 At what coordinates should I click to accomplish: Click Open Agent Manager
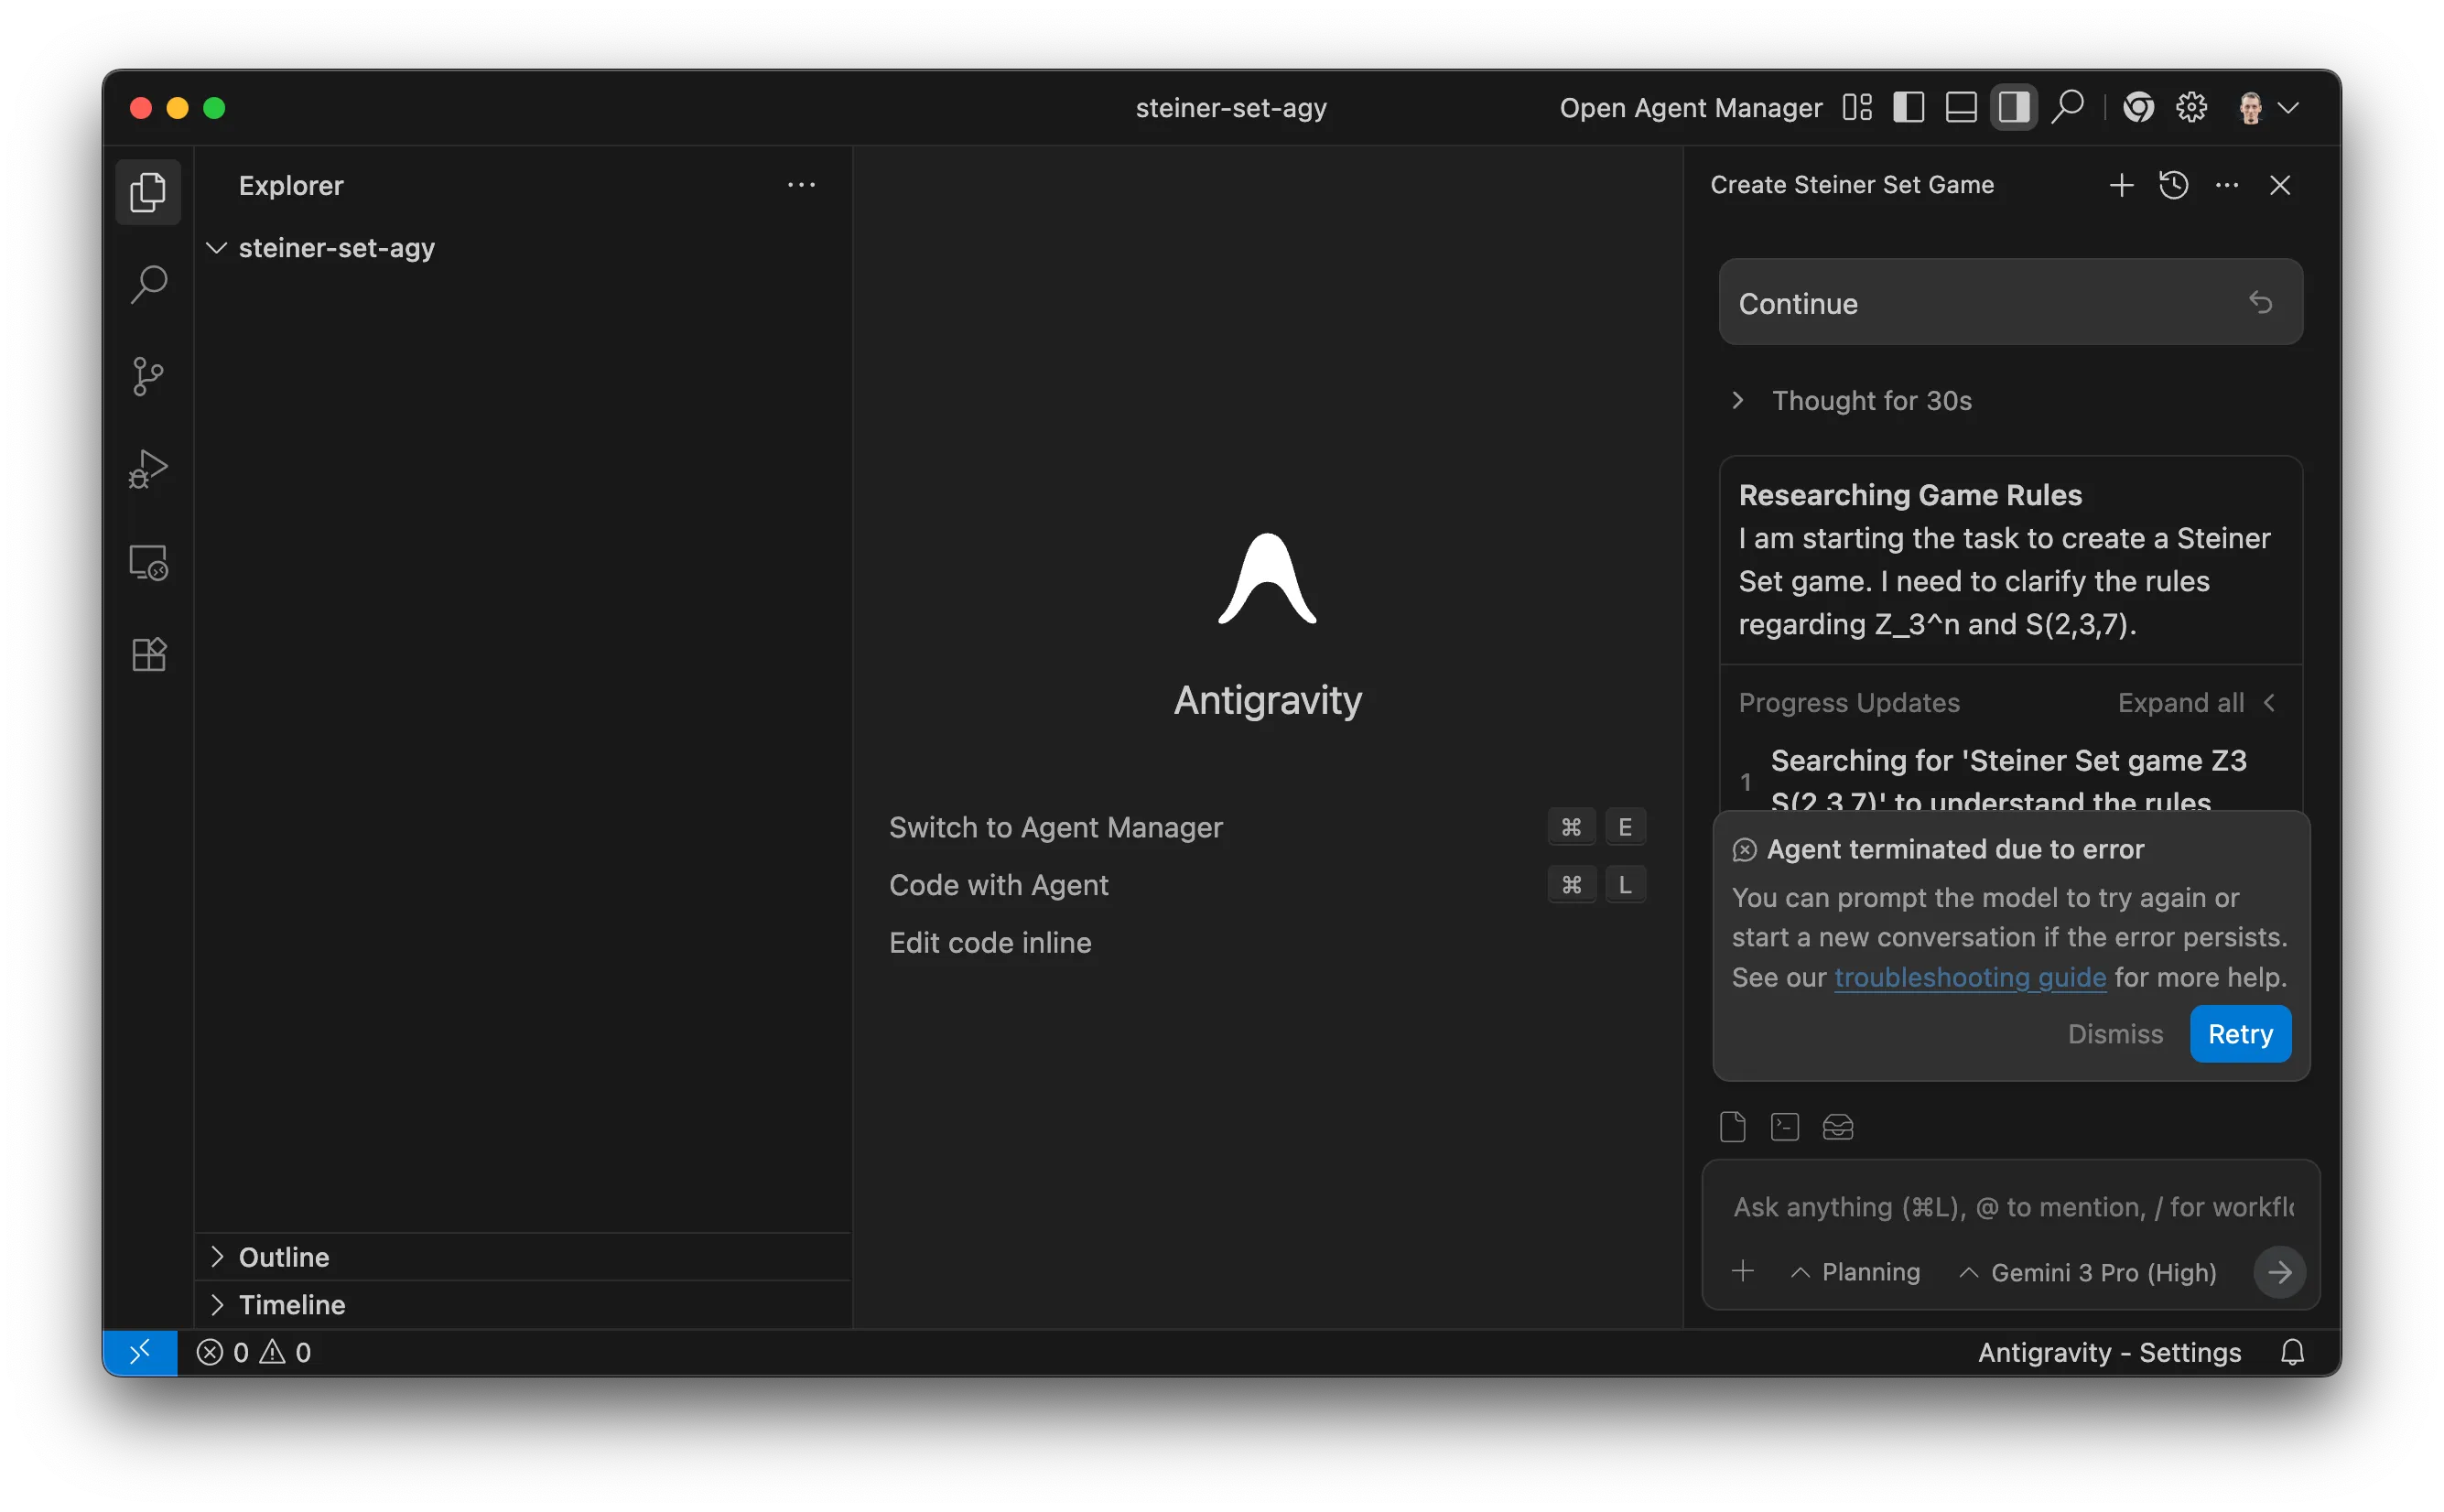(x=1689, y=108)
